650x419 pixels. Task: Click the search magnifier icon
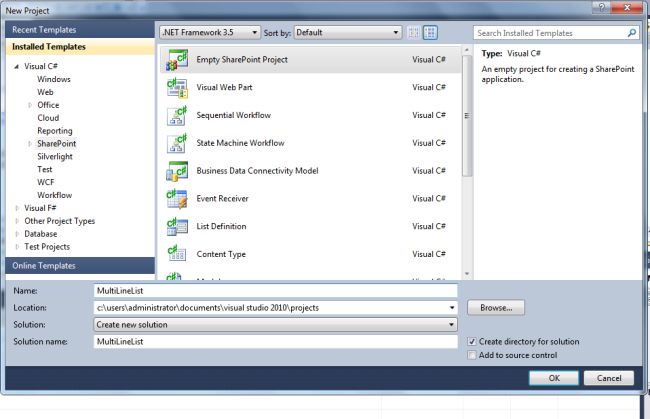[x=632, y=33]
